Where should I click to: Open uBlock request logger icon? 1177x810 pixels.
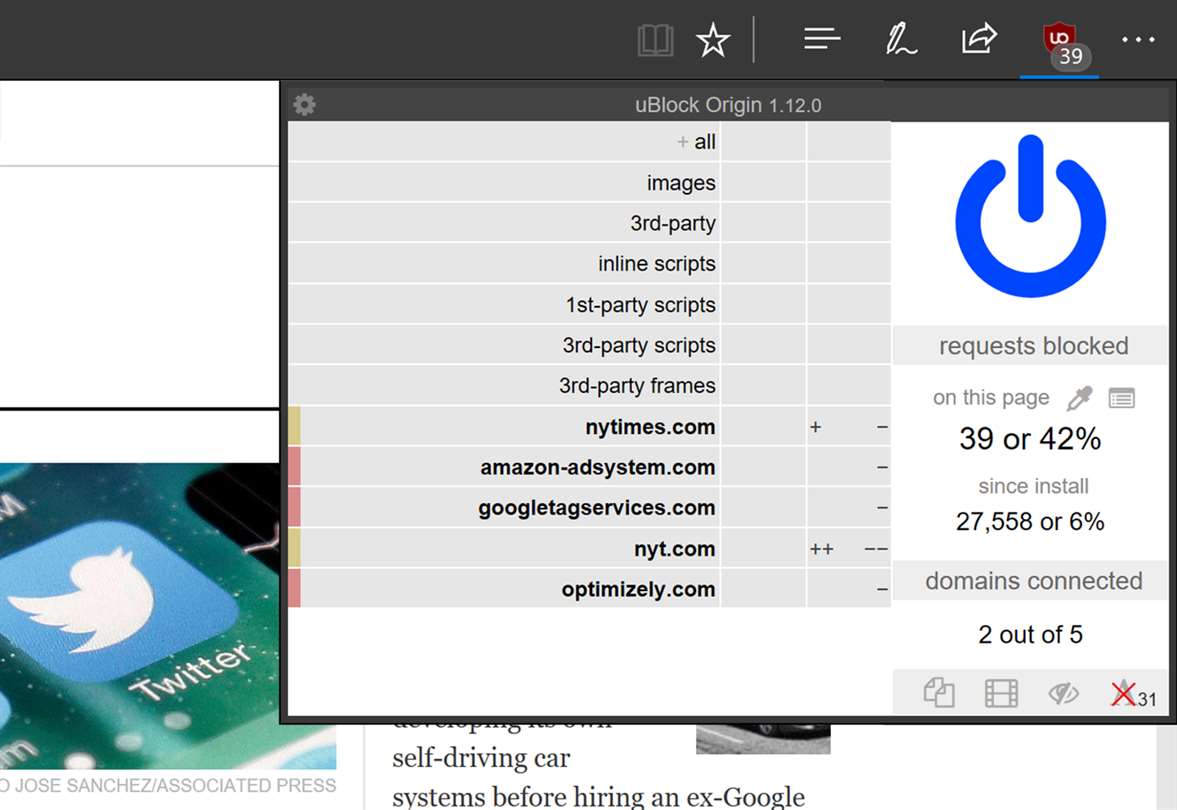pos(1121,398)
